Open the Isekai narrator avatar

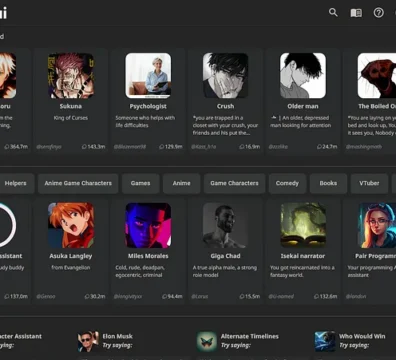(x=303, y=225)
